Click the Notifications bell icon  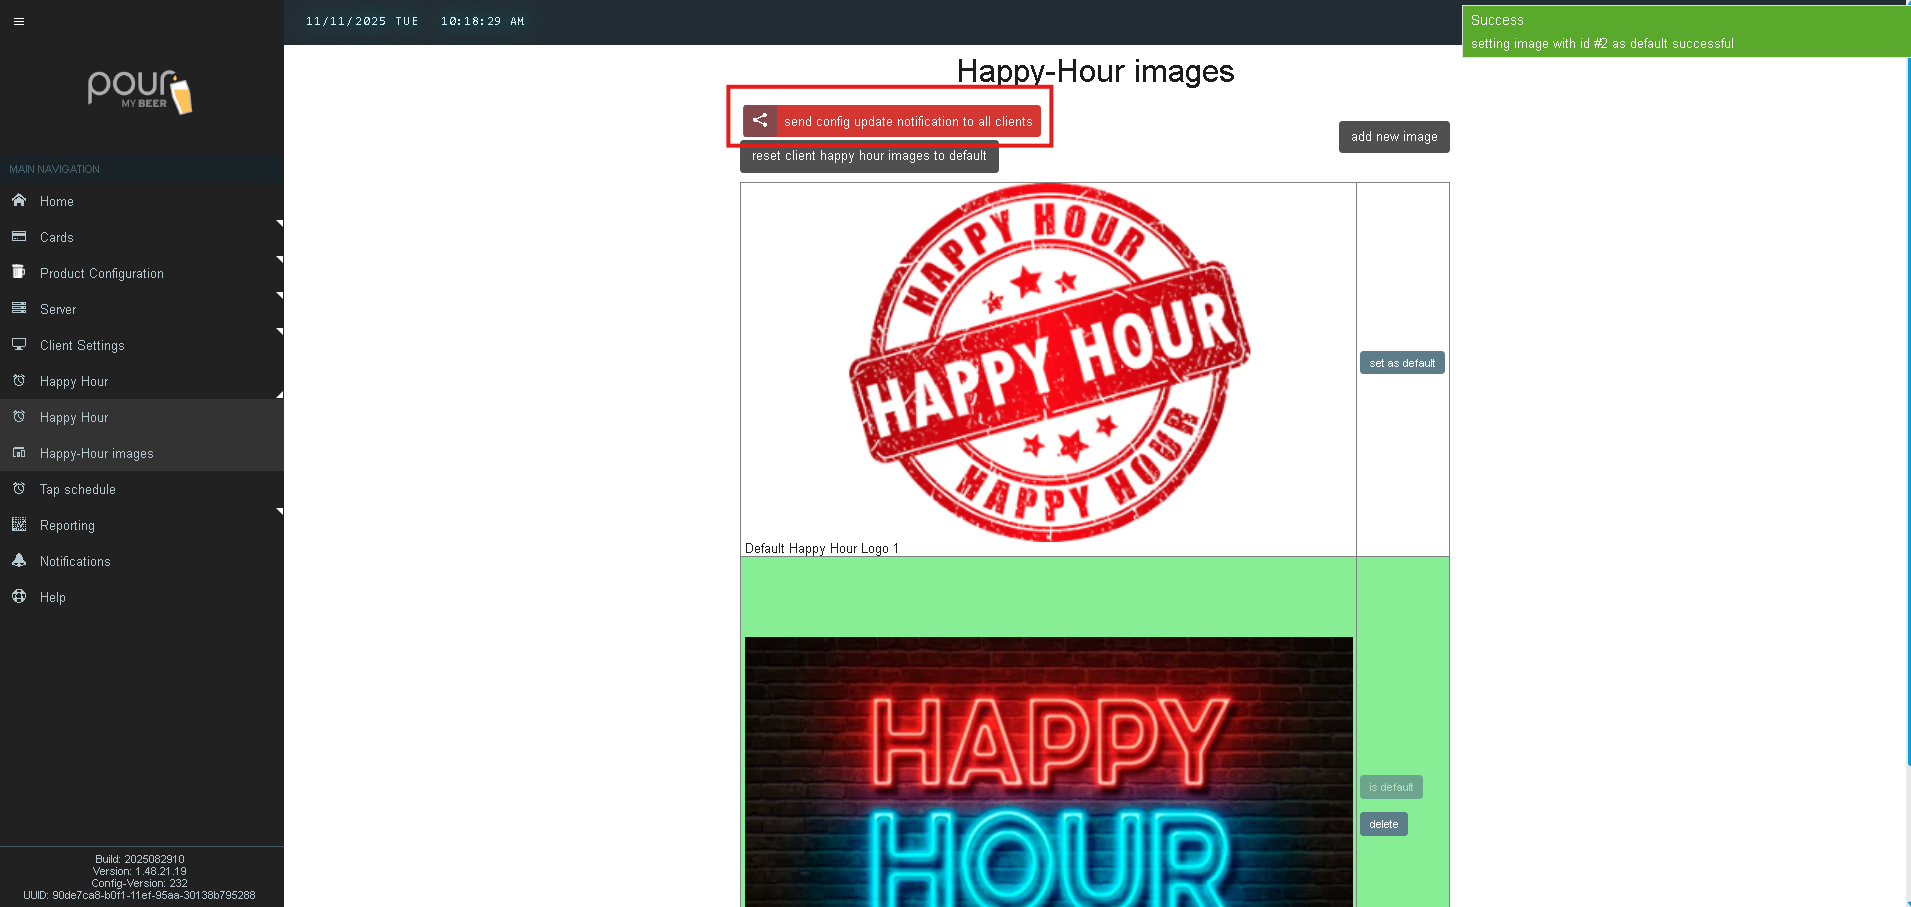(x=19, y=560)
